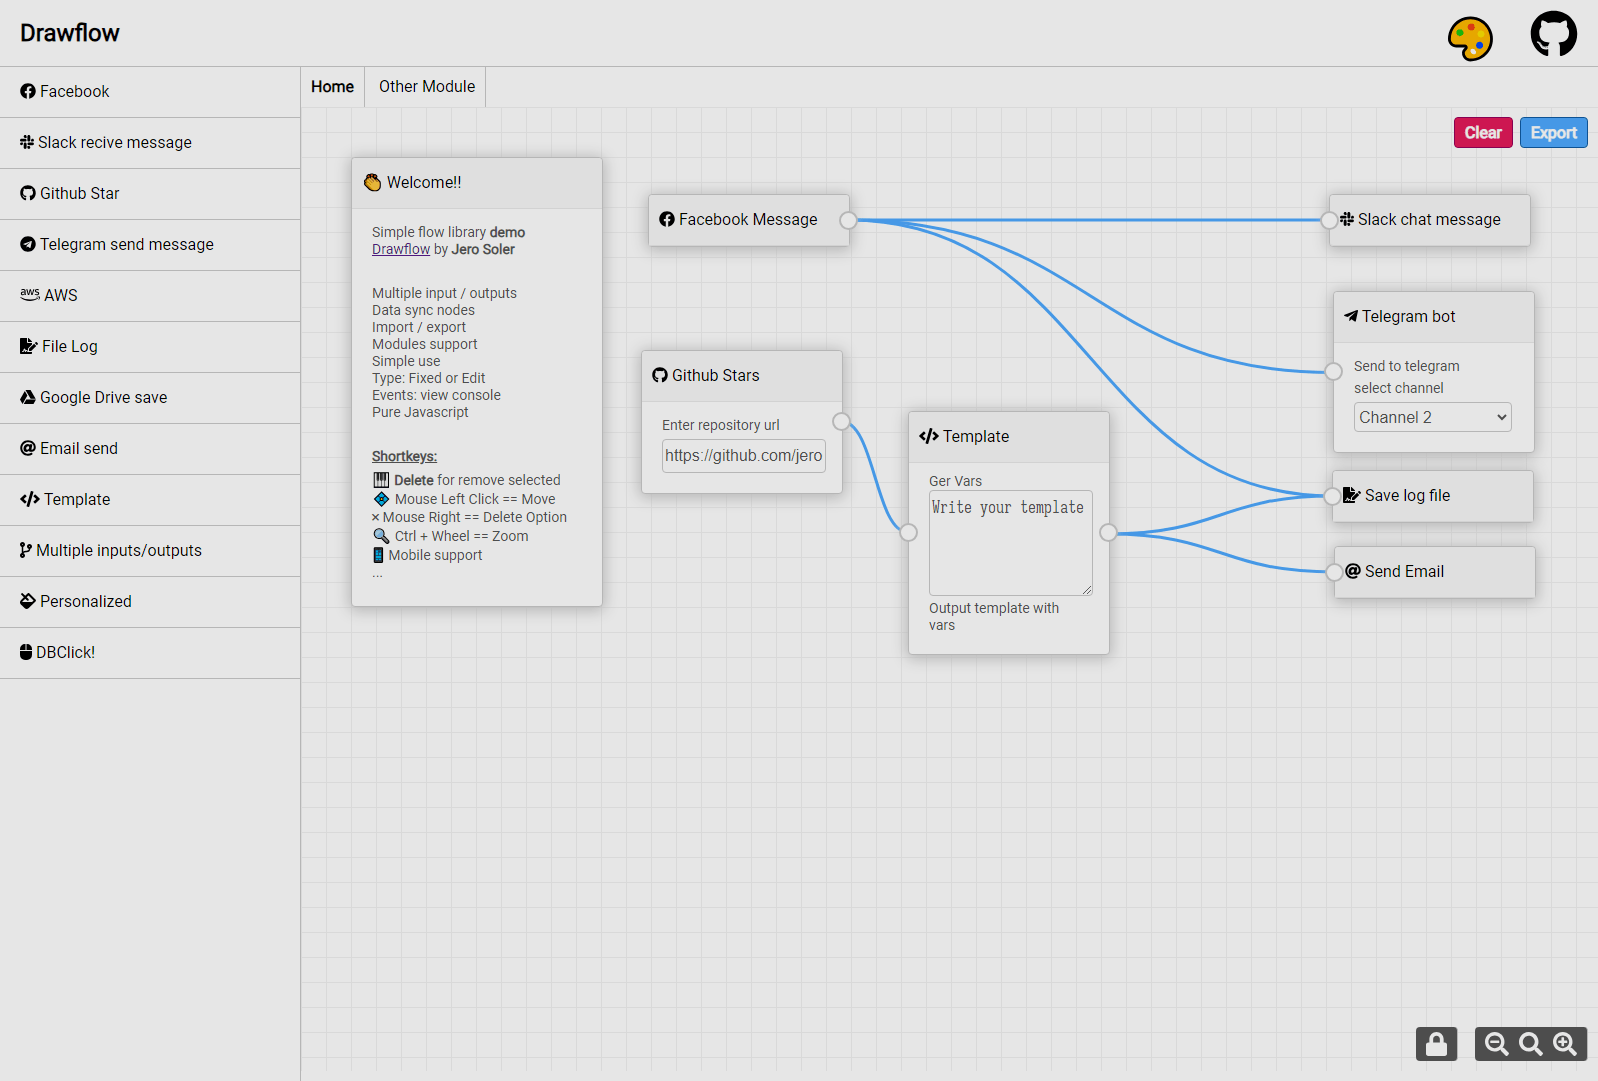The height and width of the screenshot is (1081, 1598).
Task: Open the Channel 2 dropdown in Telegram bot
Action: tap(1432, 417)
